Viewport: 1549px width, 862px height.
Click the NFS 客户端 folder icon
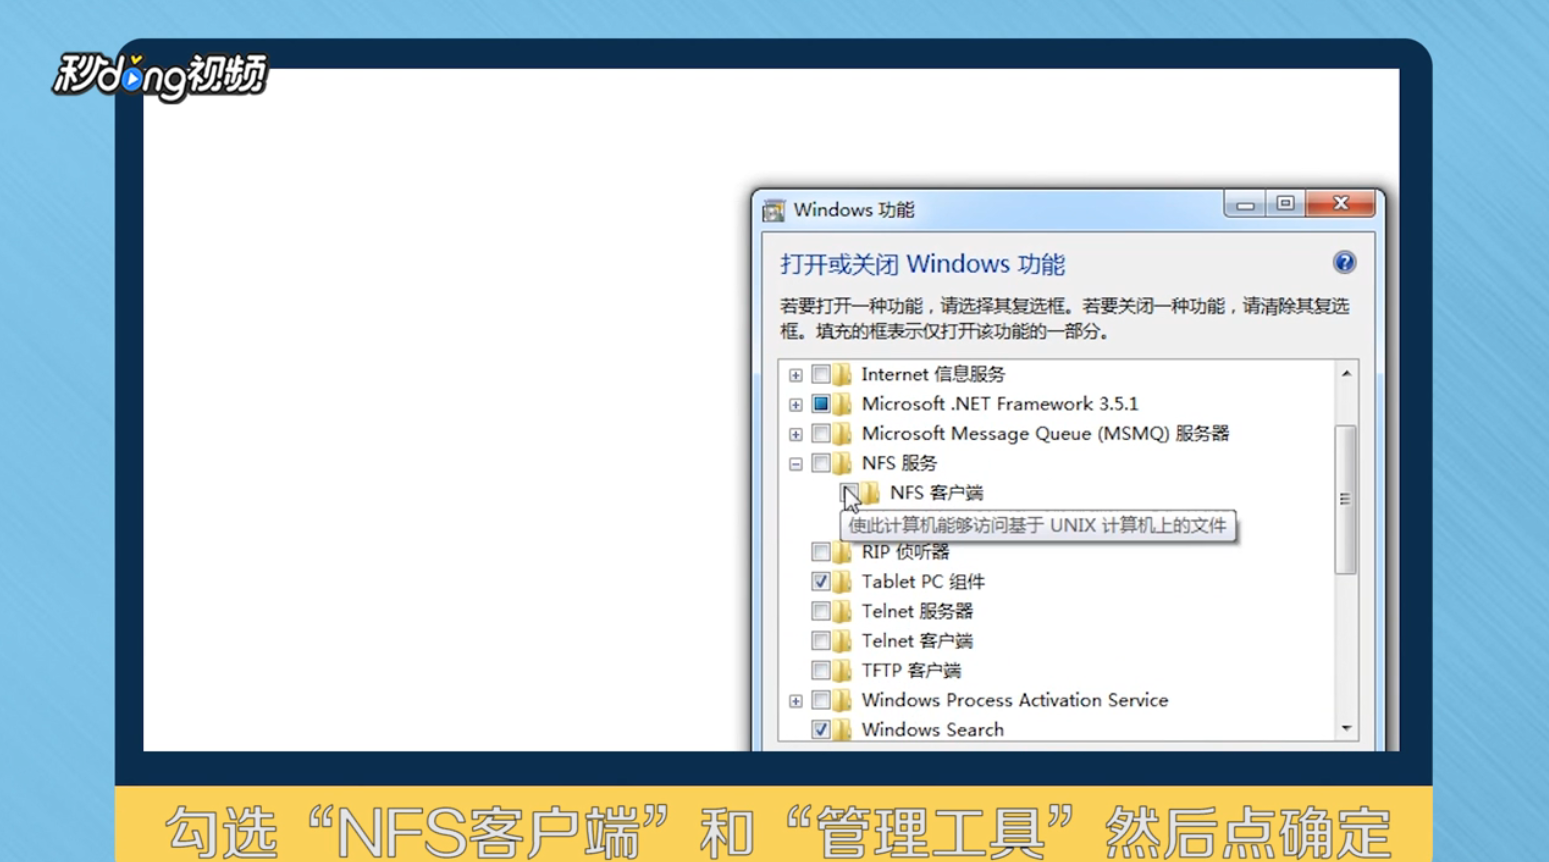pyautogui.click(x=871, y=492)
